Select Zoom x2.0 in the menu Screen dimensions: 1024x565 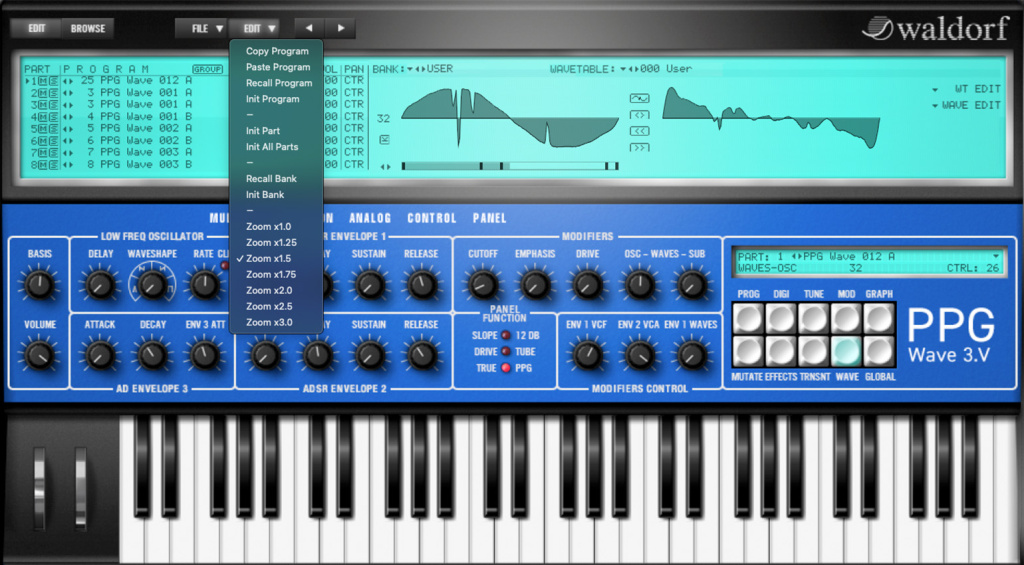click(x=269, y=290)
